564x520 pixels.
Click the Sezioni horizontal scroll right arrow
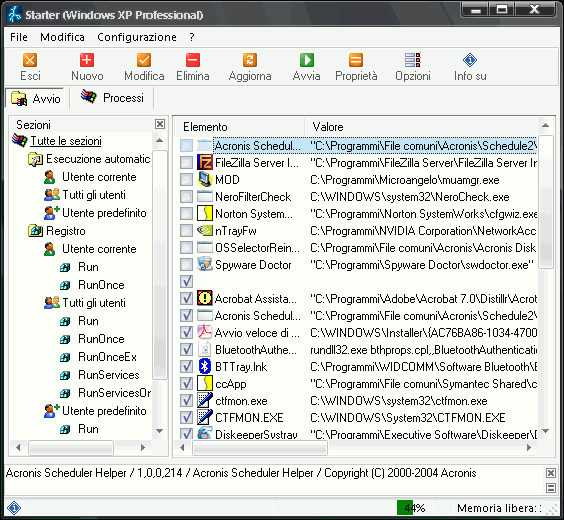[x=143, y=447]
